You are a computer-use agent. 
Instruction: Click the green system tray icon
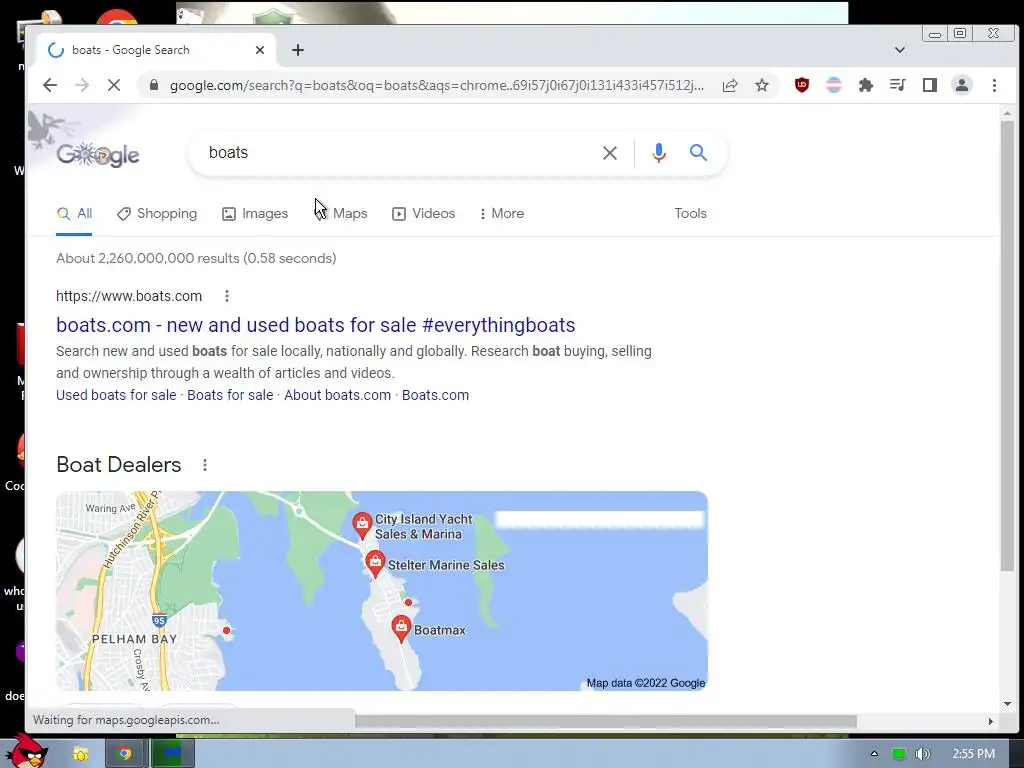[899, 754]
